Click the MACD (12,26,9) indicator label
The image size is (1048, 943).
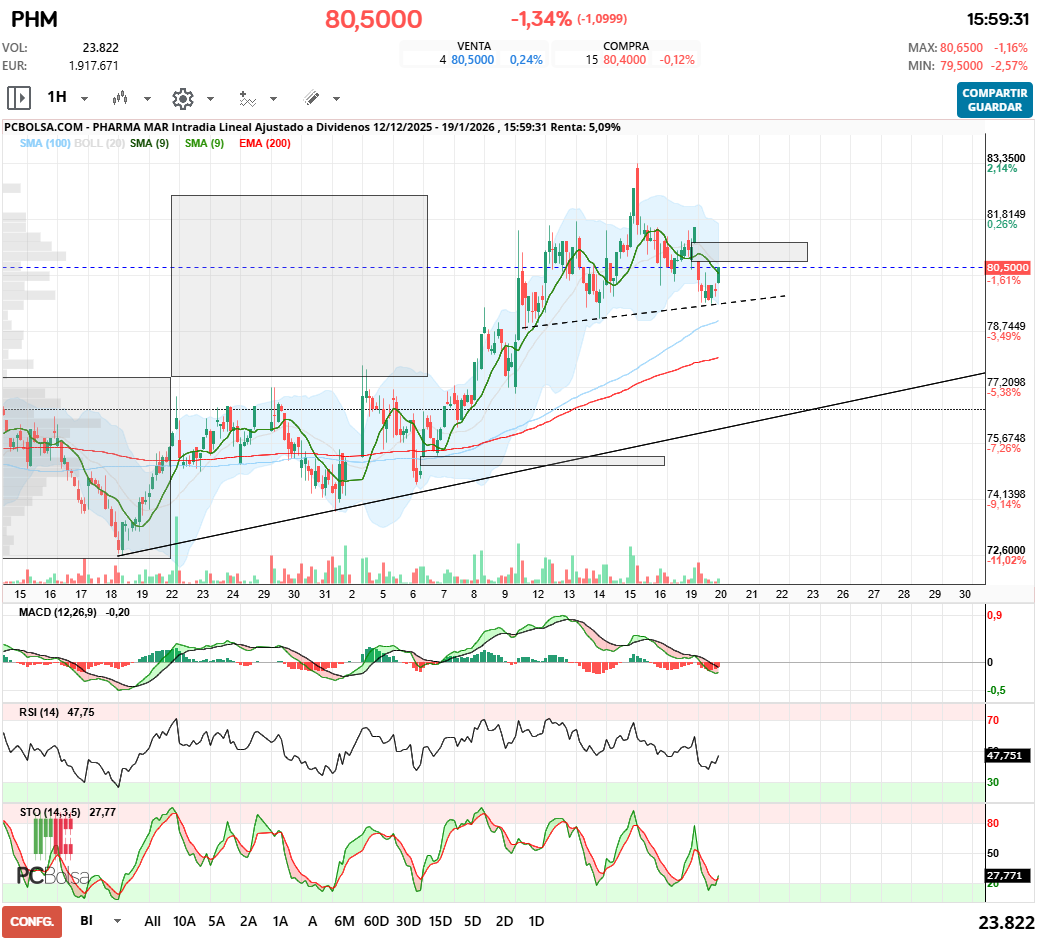[57, 612]
